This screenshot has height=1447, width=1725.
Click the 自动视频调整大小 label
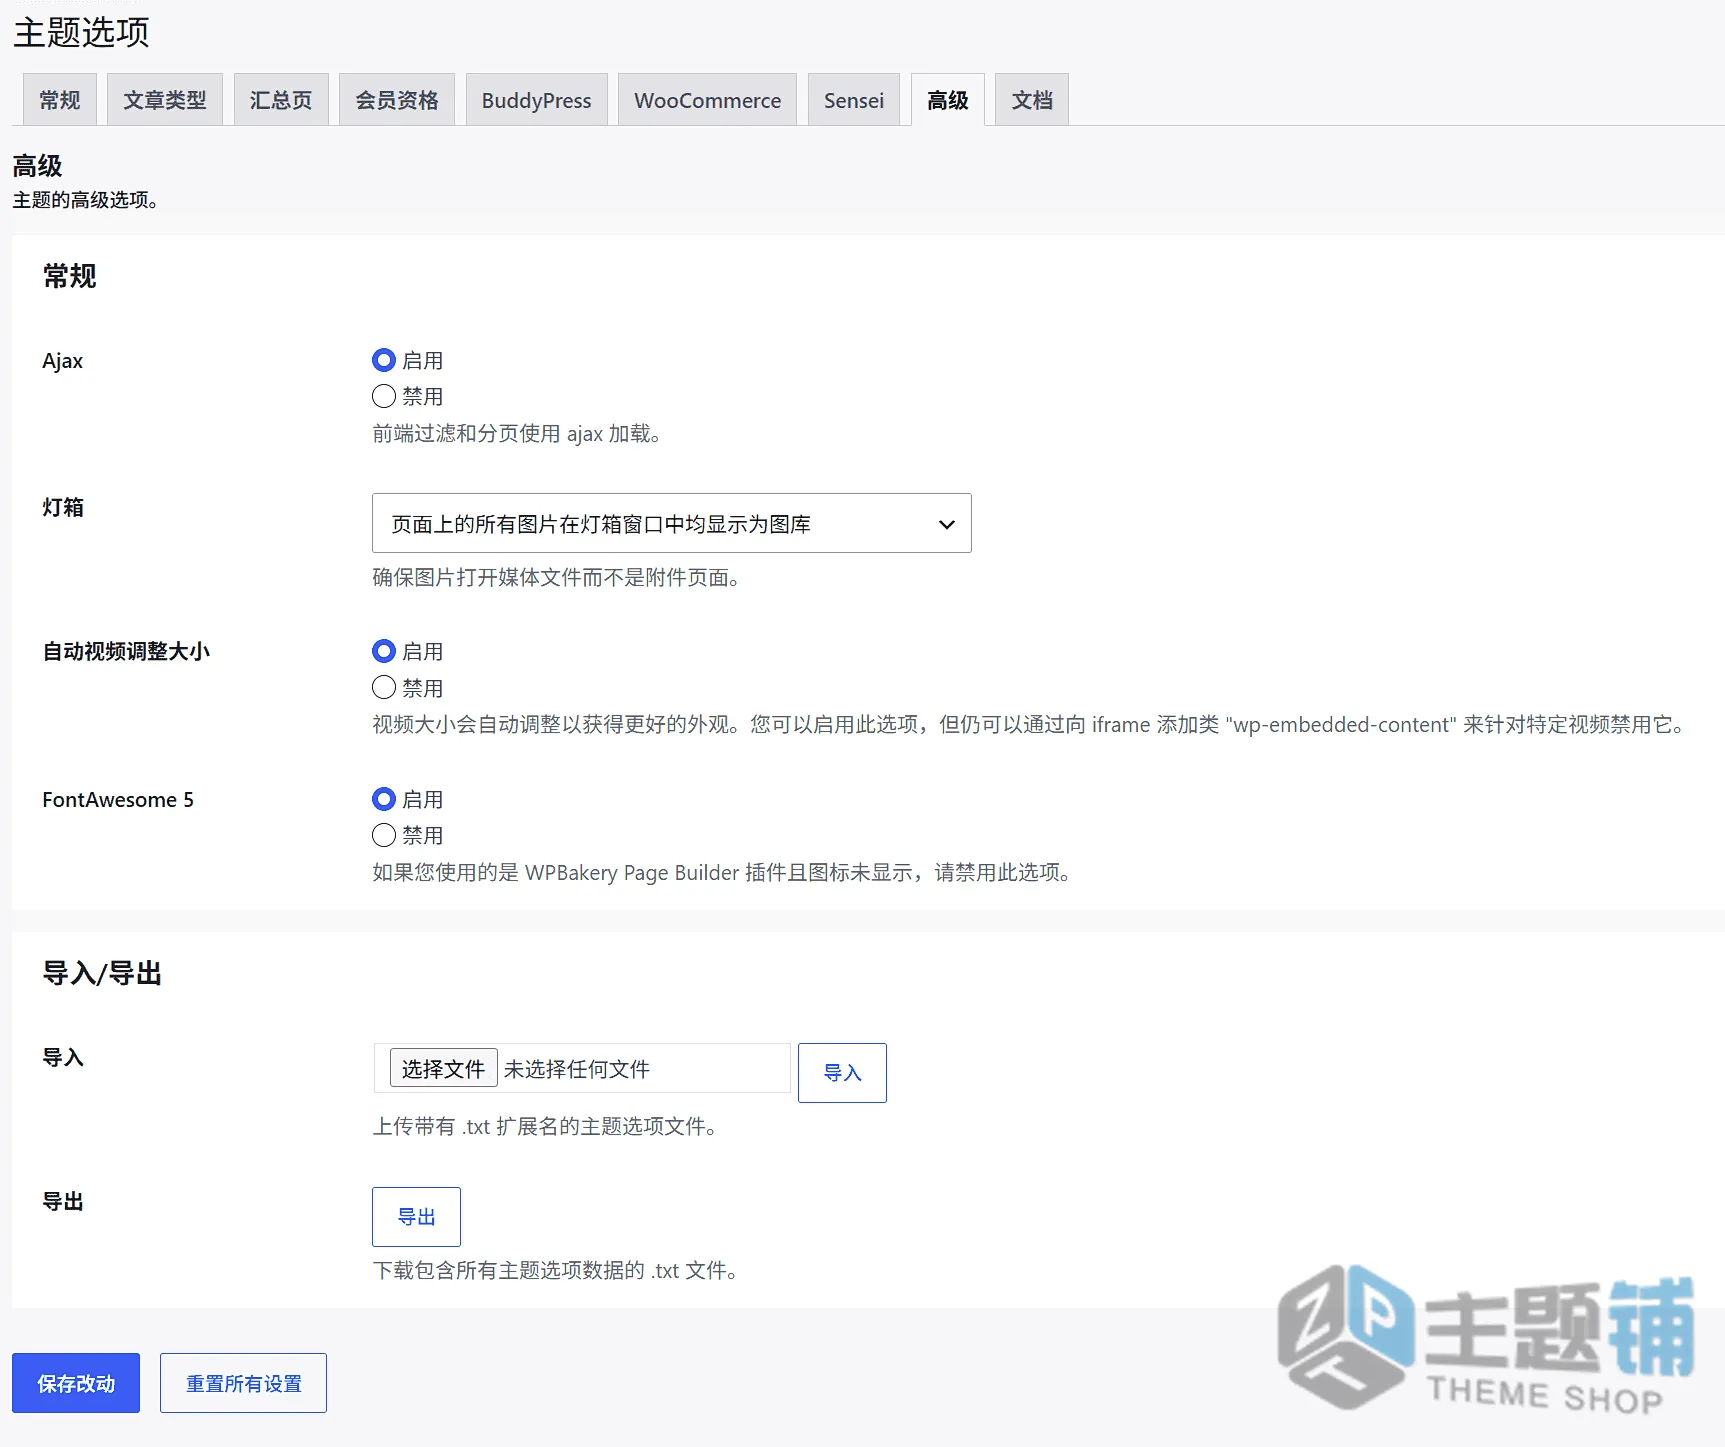(x=126, y=651)
